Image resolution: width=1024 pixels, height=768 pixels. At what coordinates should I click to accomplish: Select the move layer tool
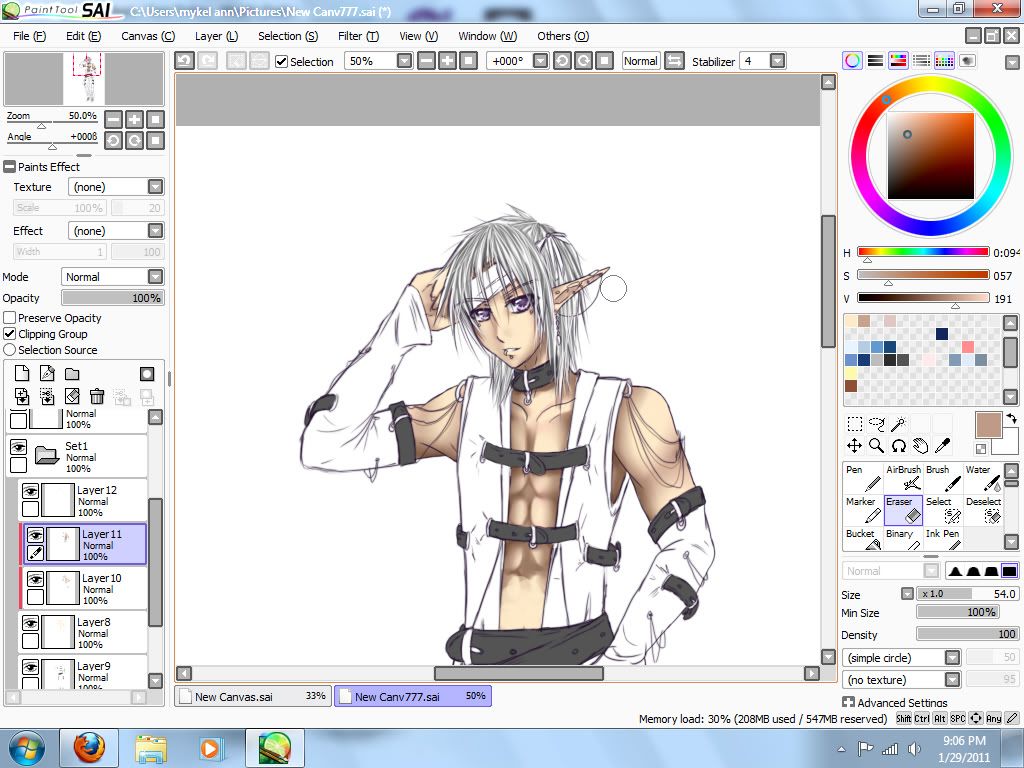tap(854, 446)
